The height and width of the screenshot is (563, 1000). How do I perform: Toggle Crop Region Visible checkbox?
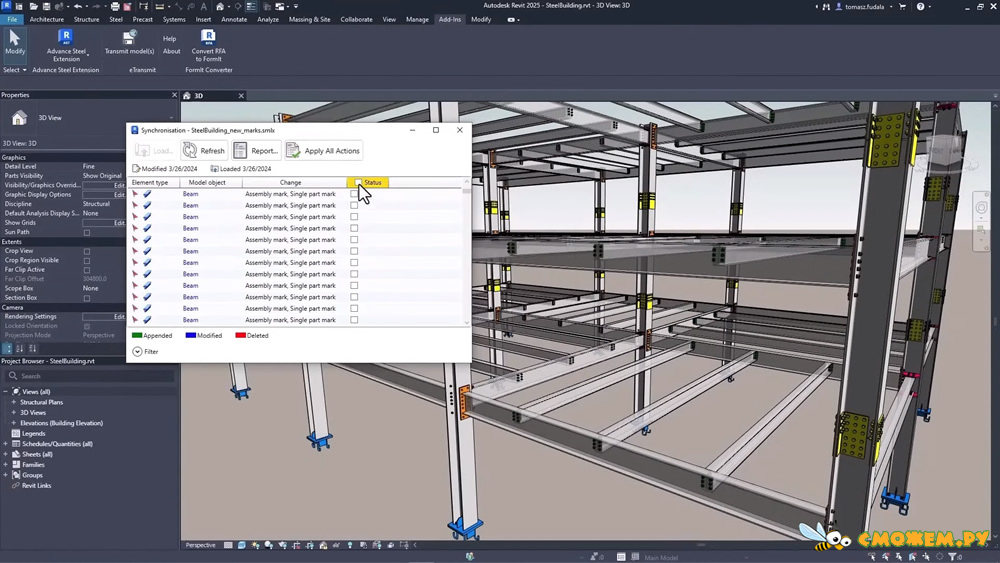pyautogui.click(x=87, y=261)
